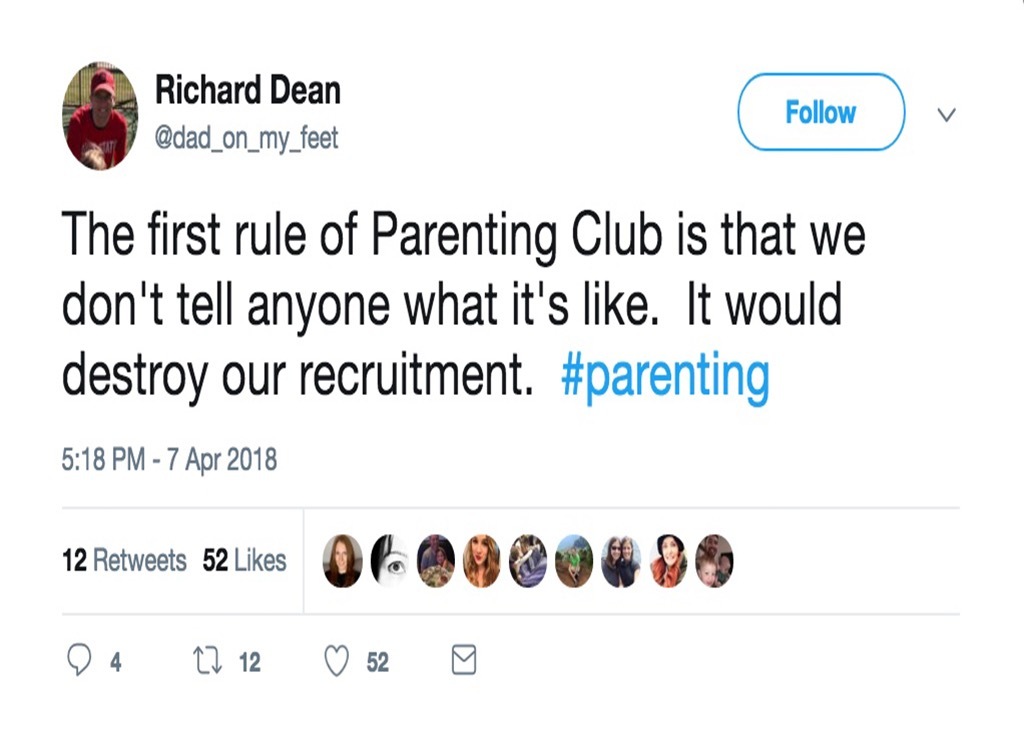The image size is (1024, 750).
Task: Expand more actions with the caret arrow
Action: click(946, 115)
